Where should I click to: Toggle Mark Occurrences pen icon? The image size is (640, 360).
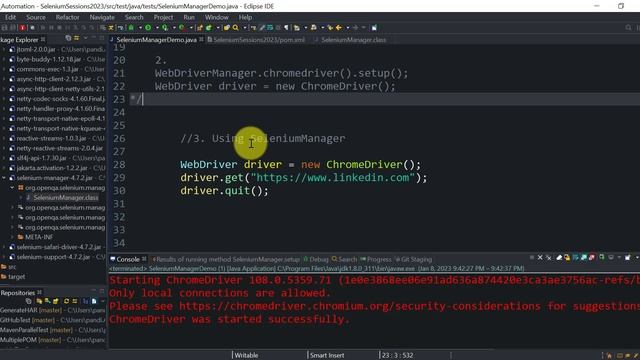coord(262,28)
